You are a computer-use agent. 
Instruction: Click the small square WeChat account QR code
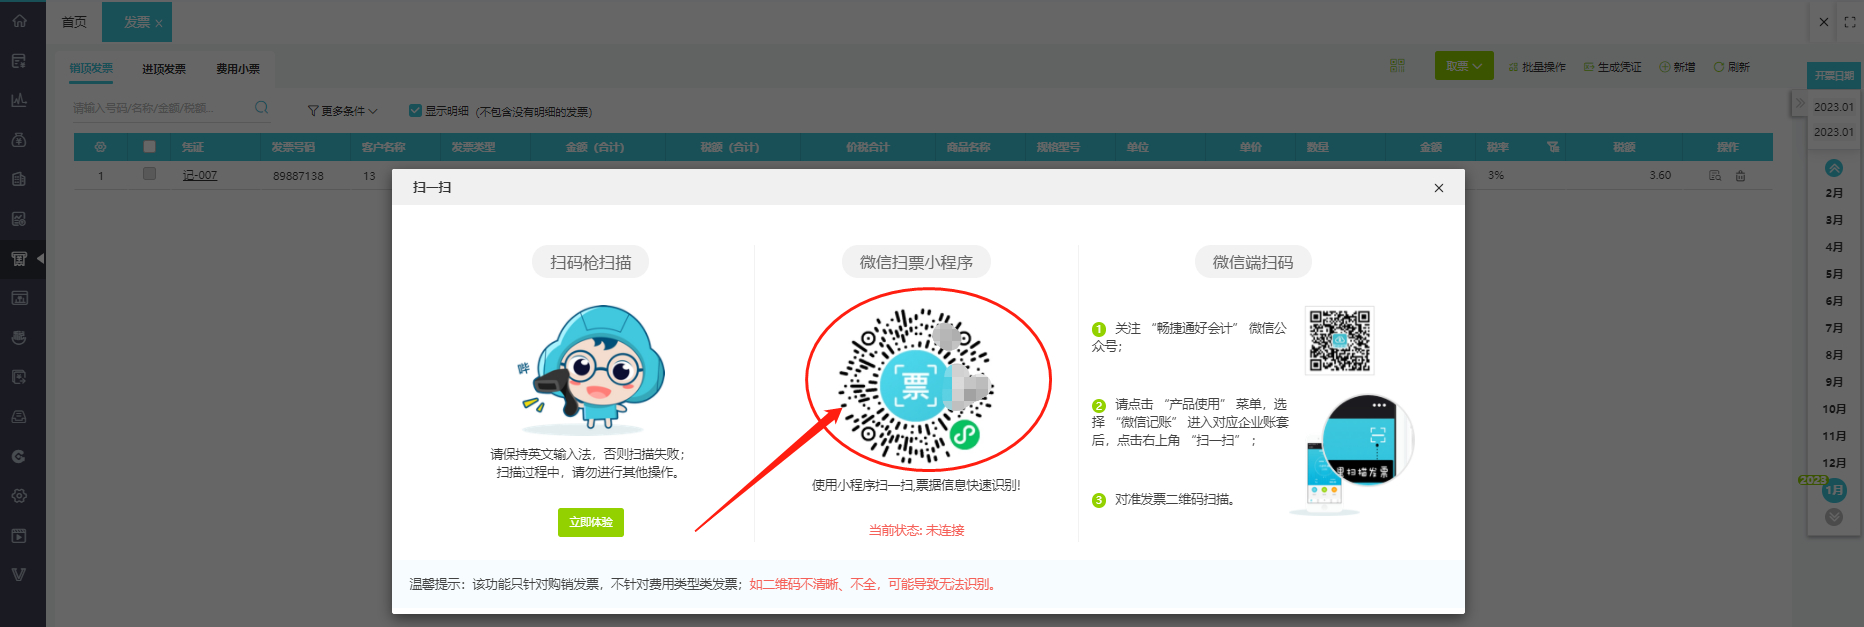tap(1340, 340)
